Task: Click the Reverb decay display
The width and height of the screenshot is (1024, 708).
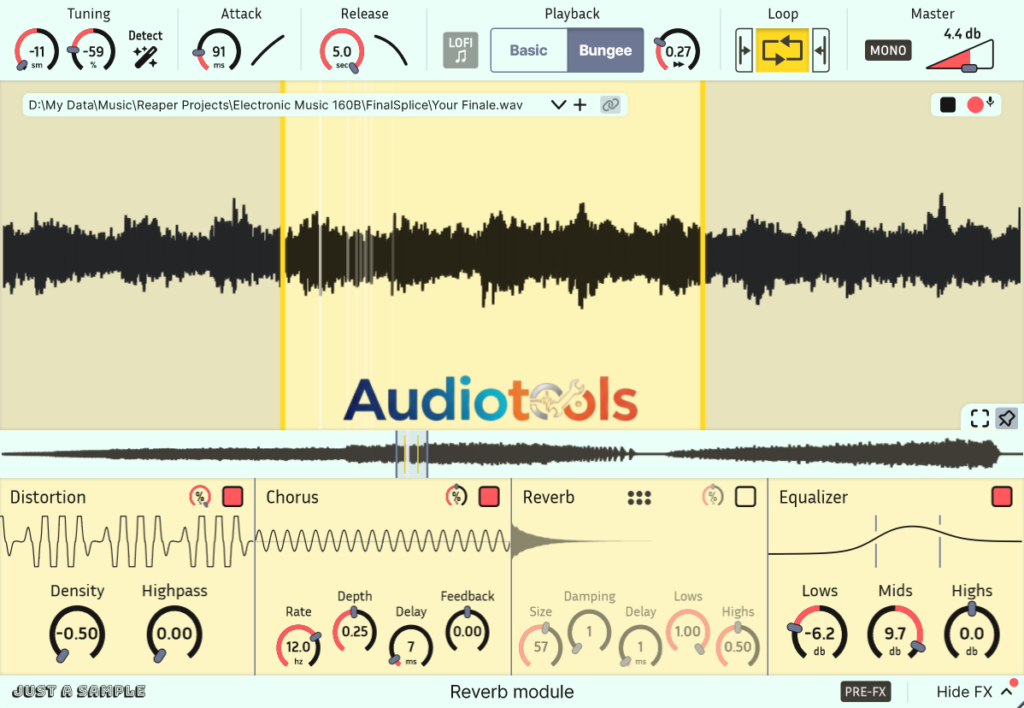Action: pos(581,541)
